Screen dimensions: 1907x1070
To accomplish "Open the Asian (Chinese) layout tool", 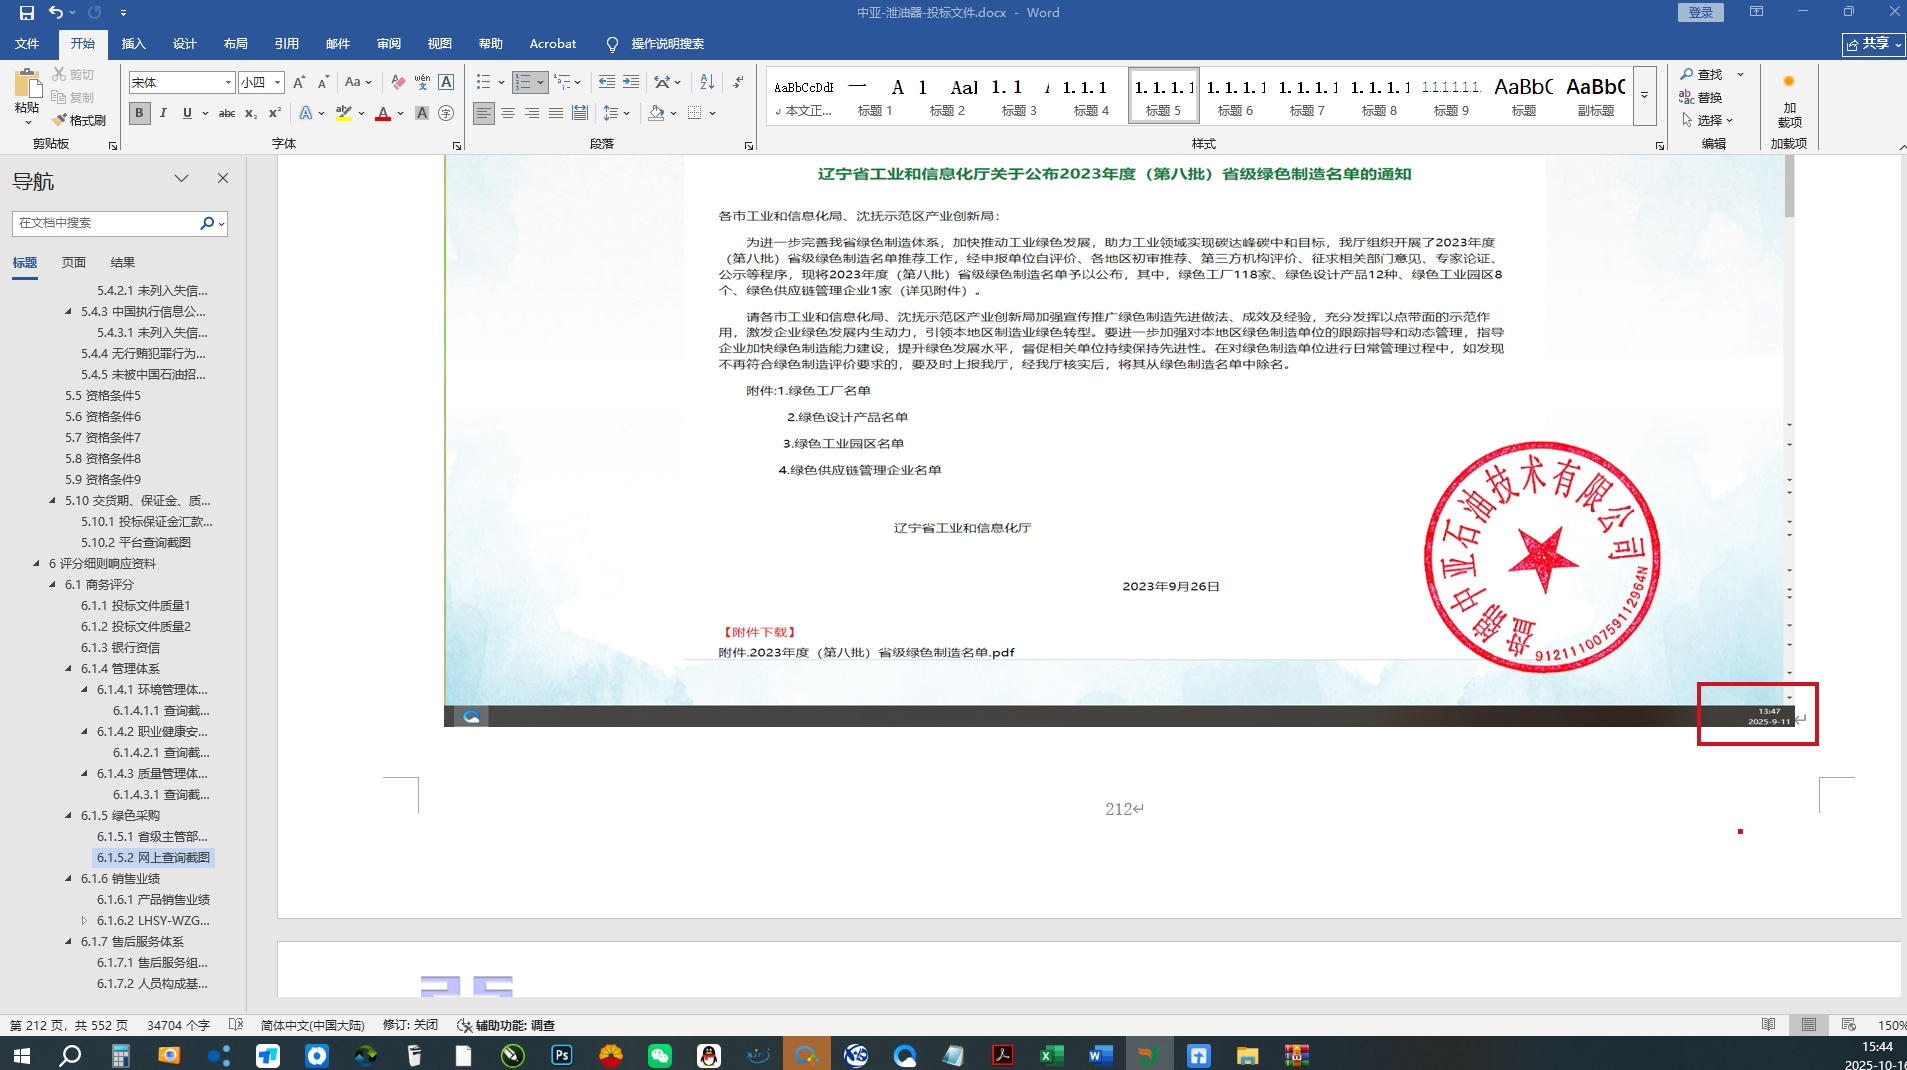I will tap(662, 82).
